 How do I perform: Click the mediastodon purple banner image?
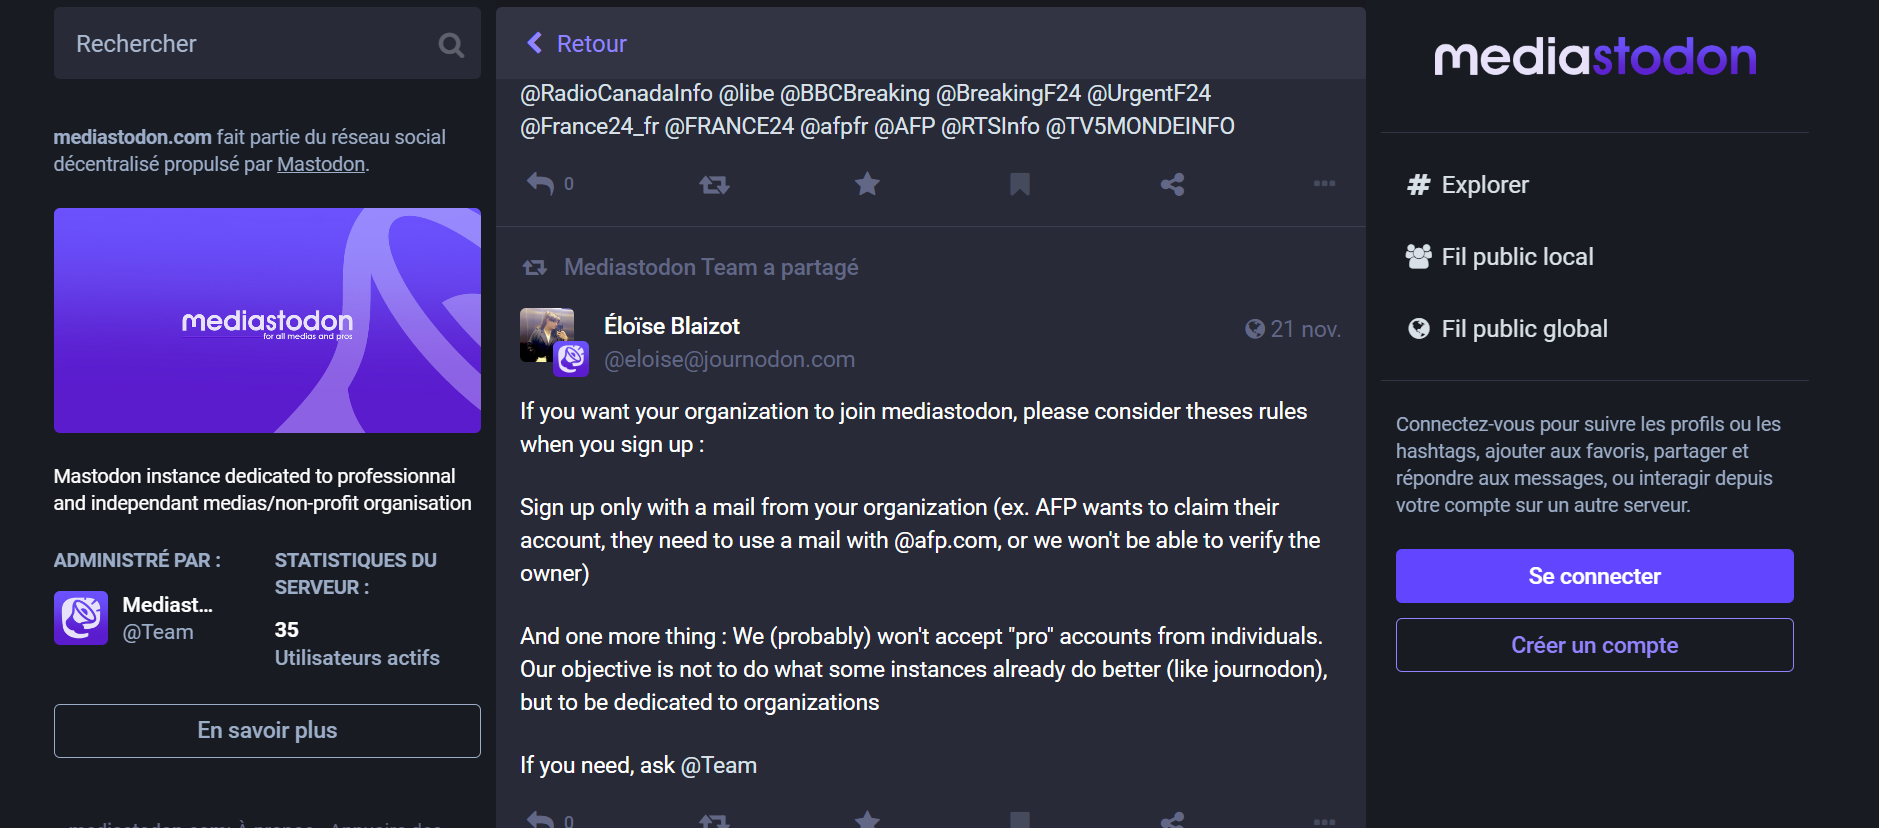click(267, 320)
